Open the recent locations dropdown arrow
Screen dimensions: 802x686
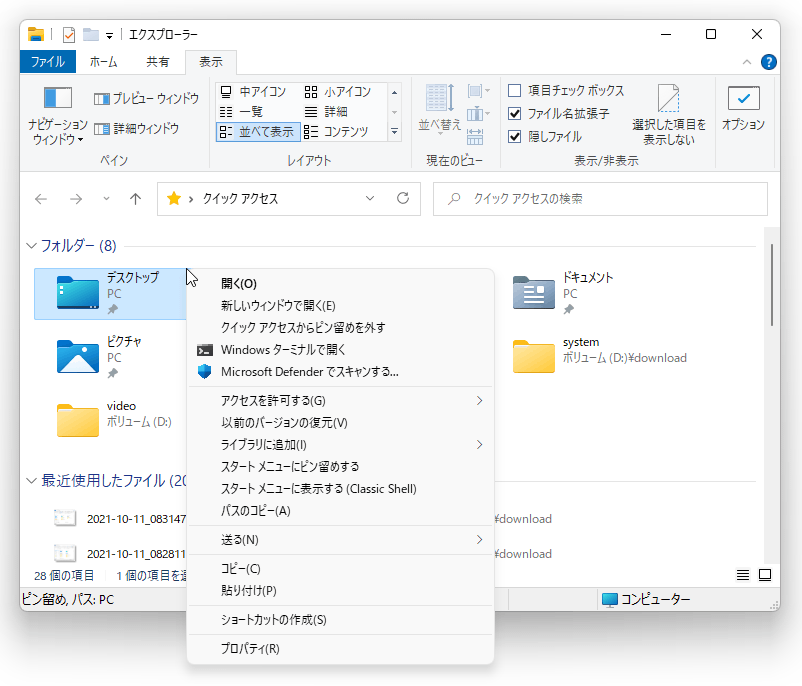coord(106,199)
